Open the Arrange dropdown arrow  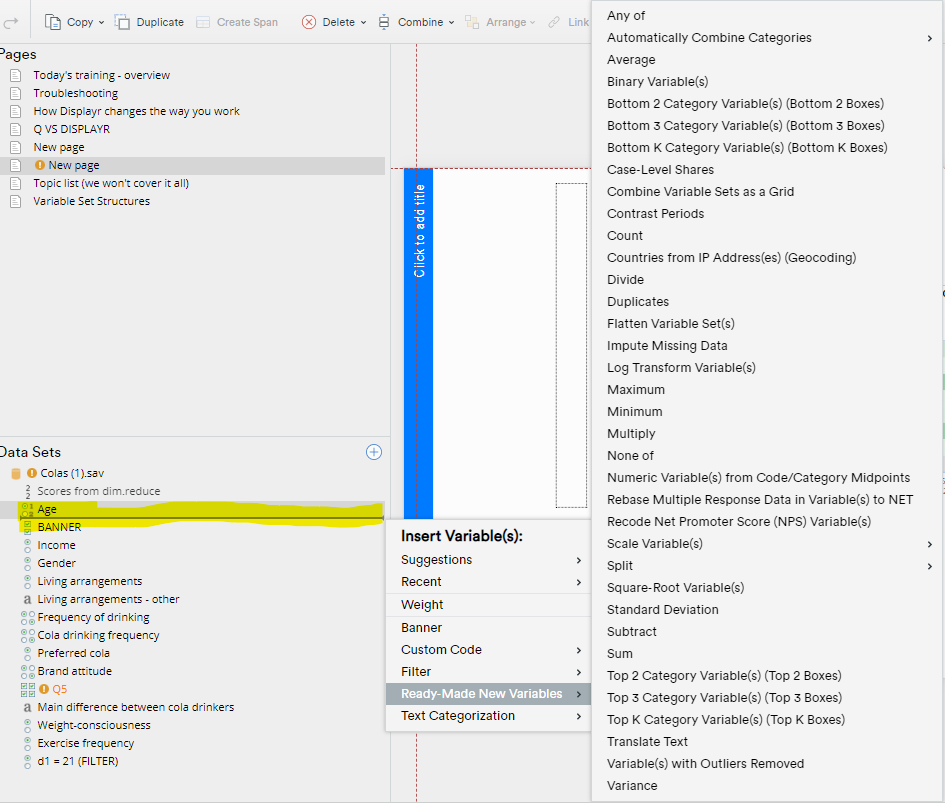[533, 22]
